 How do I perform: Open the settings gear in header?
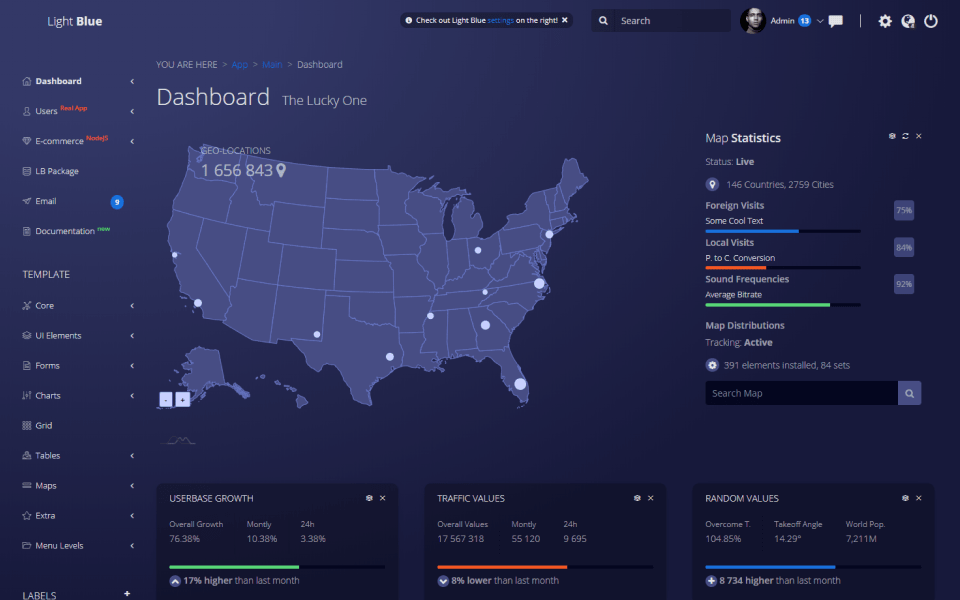pyautogui.click(x=885, y=21)
